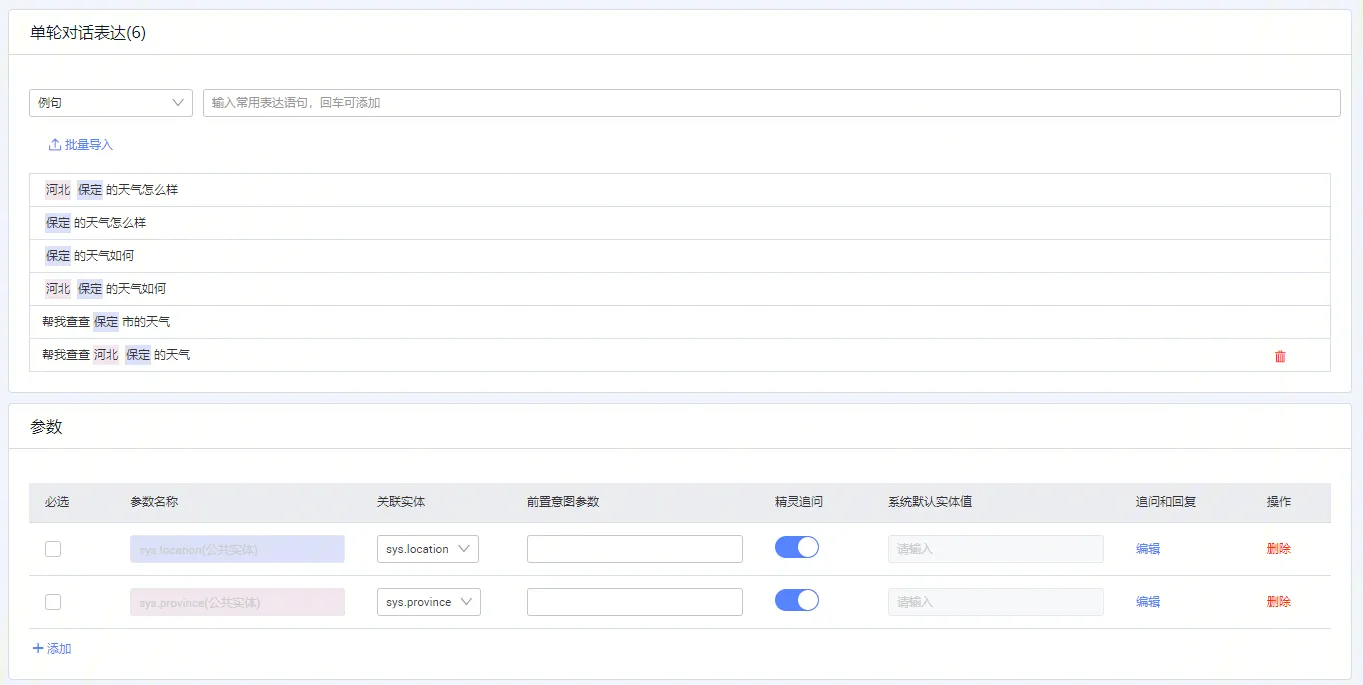Viewport: 1363px width, 685px height.
Task: Open the 例句 type dropdown
Action: [111, 103]
